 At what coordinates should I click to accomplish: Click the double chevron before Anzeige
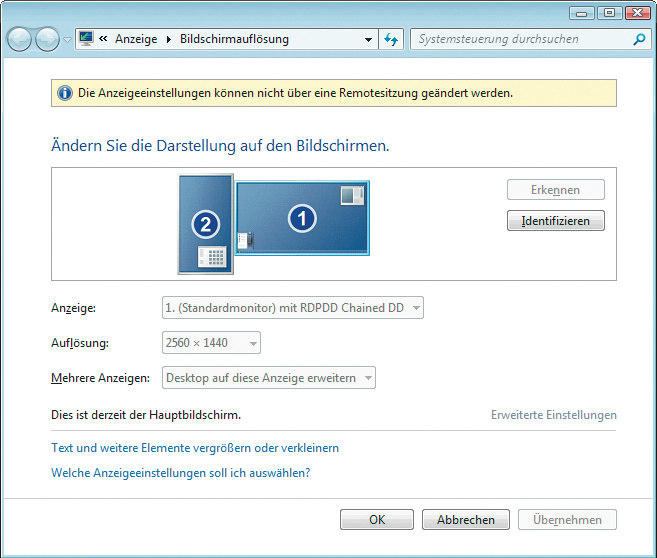pos(103,39)
